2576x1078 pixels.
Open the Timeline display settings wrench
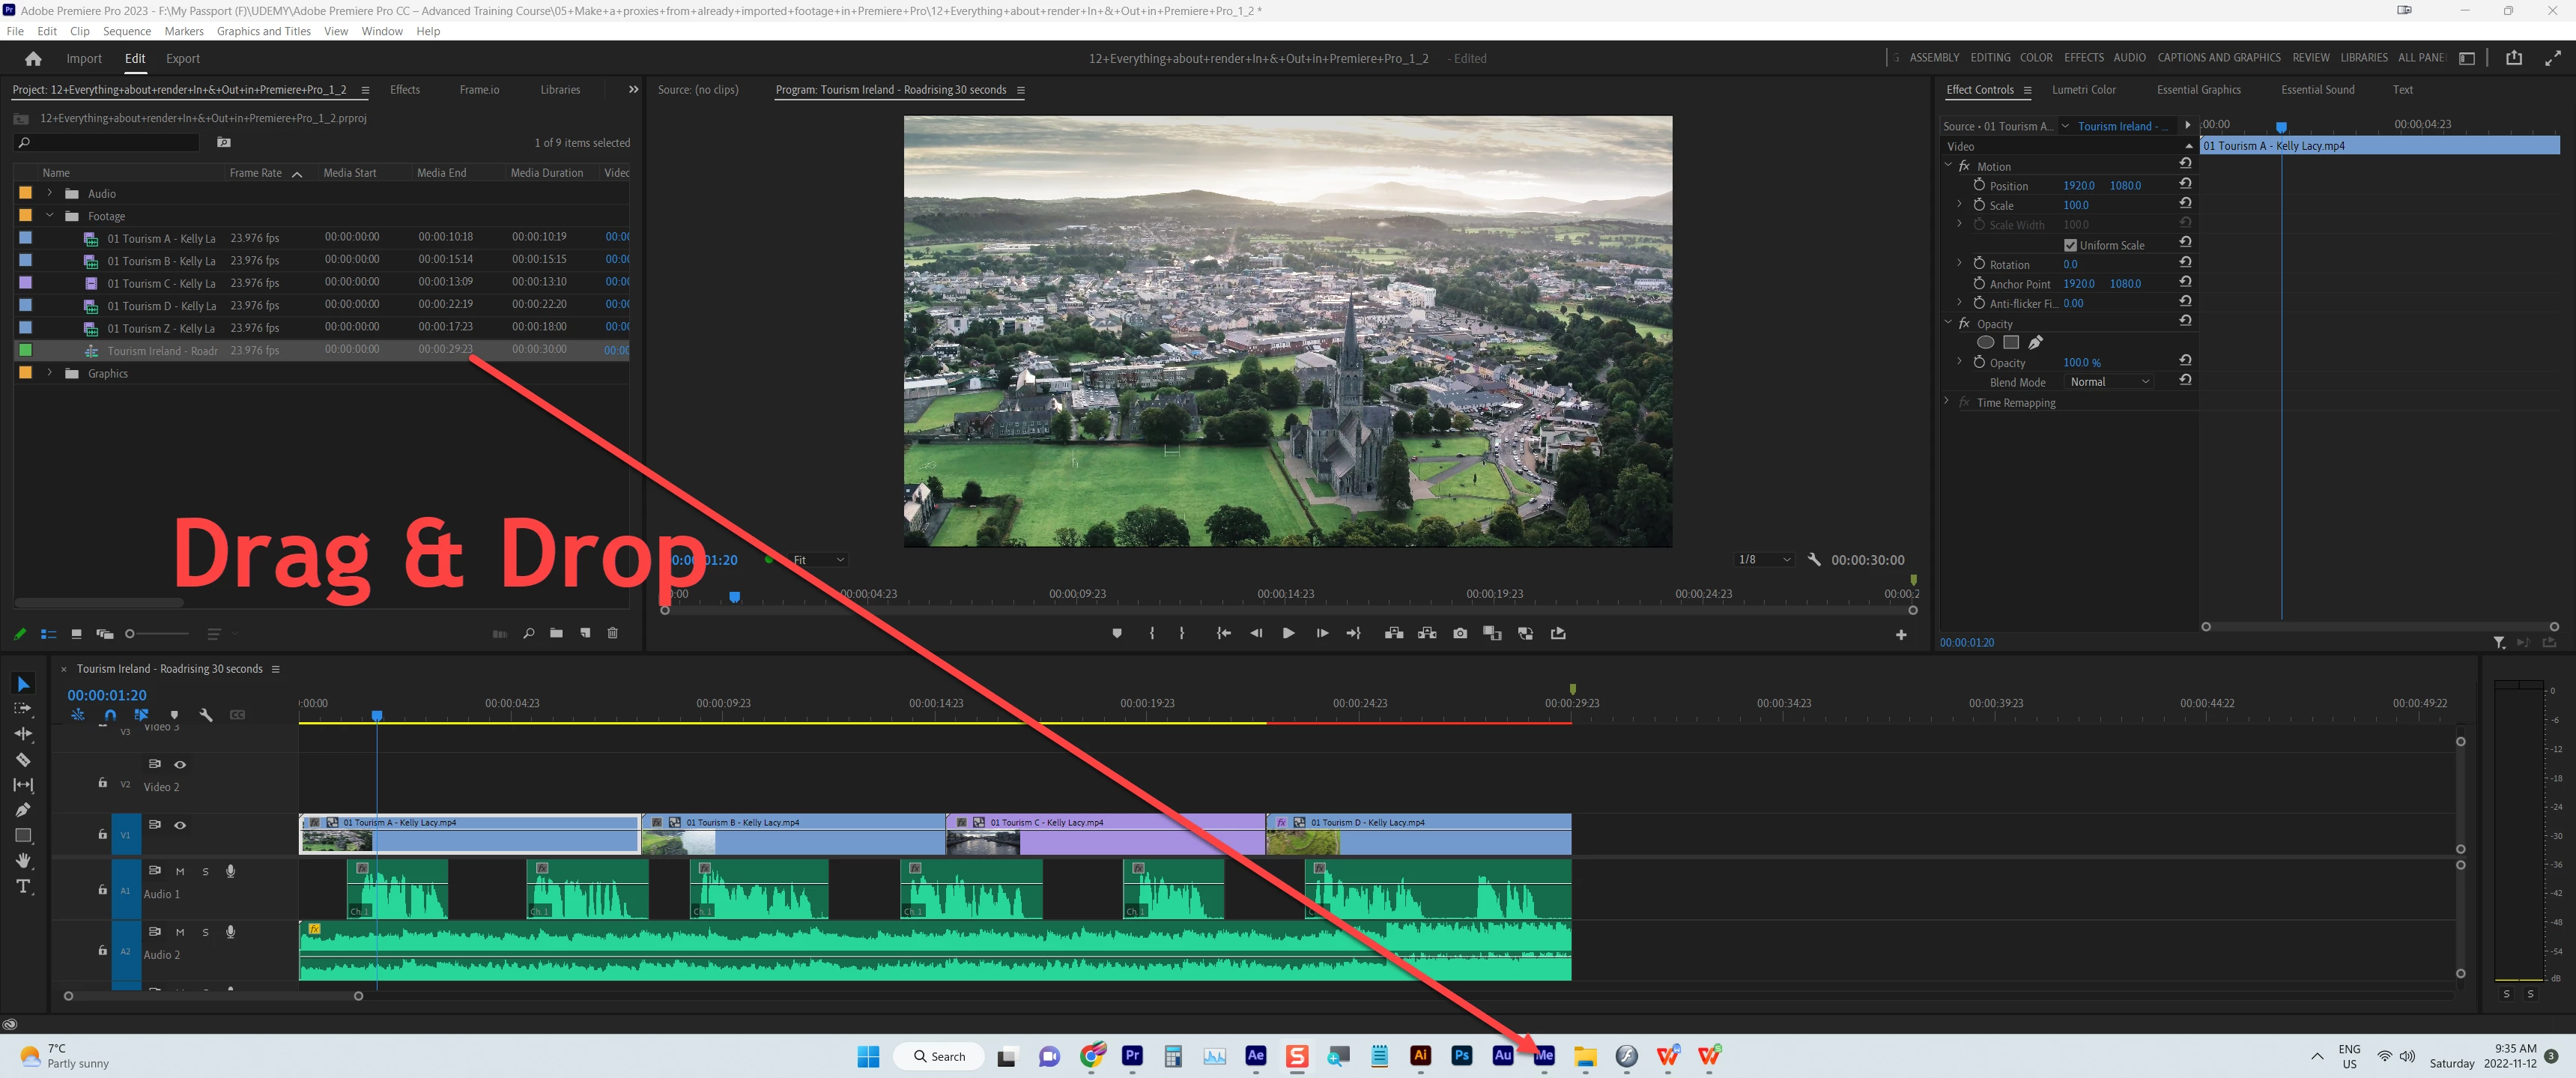pyautogui.click(x=206, y=715)
